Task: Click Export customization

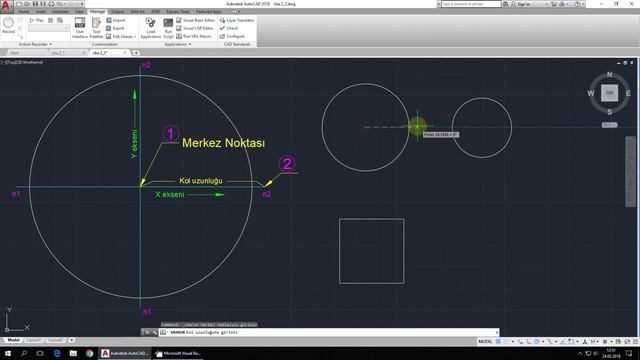Action: pos(115,28)
